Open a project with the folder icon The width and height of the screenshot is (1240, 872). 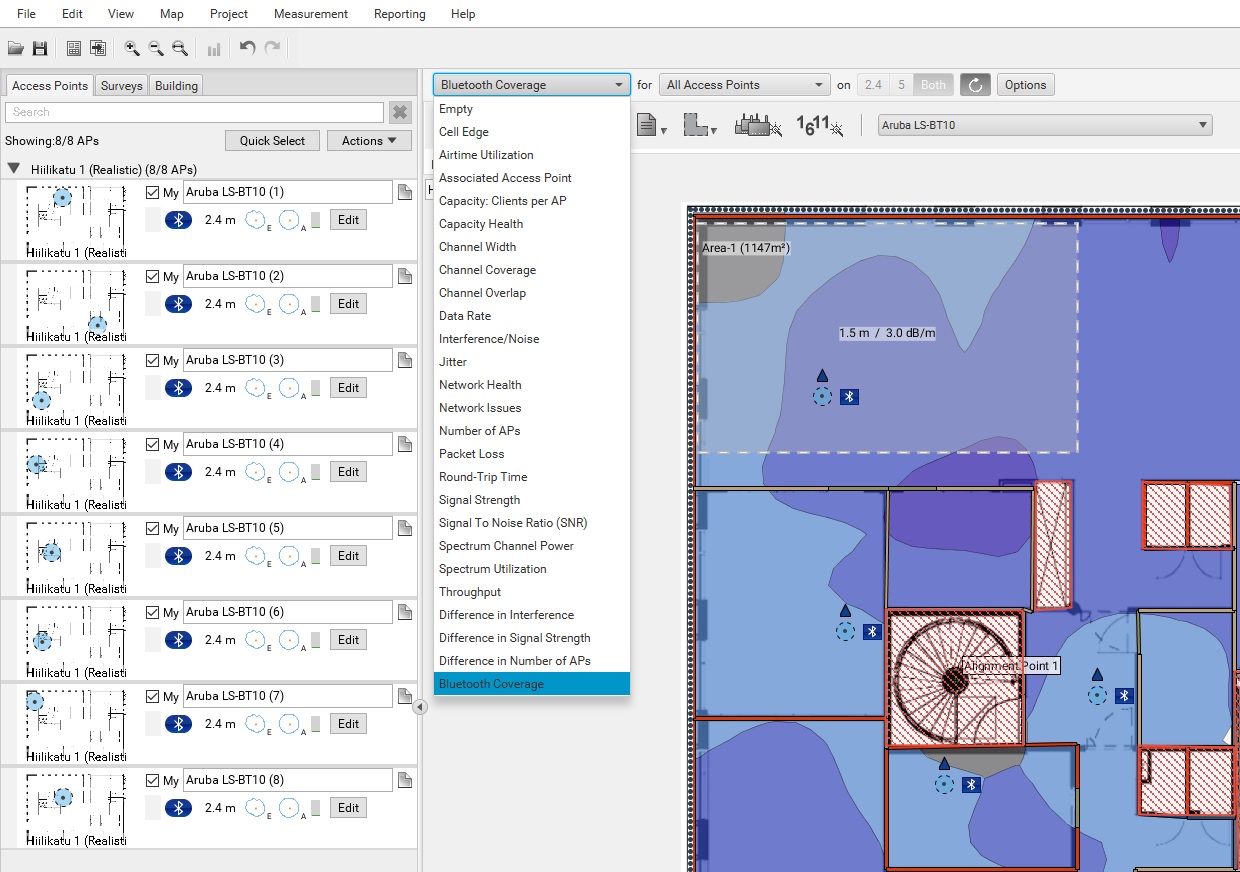tap(15, 48)
